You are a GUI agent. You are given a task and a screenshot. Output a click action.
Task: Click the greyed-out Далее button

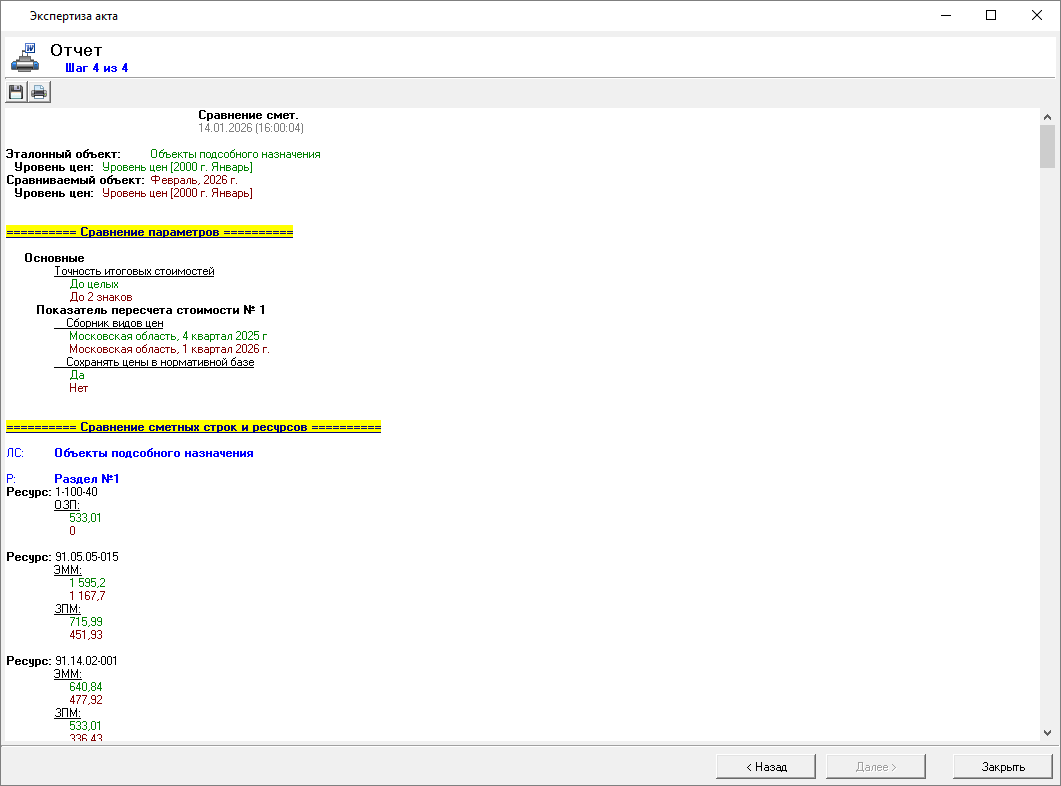tap(876, 767)
